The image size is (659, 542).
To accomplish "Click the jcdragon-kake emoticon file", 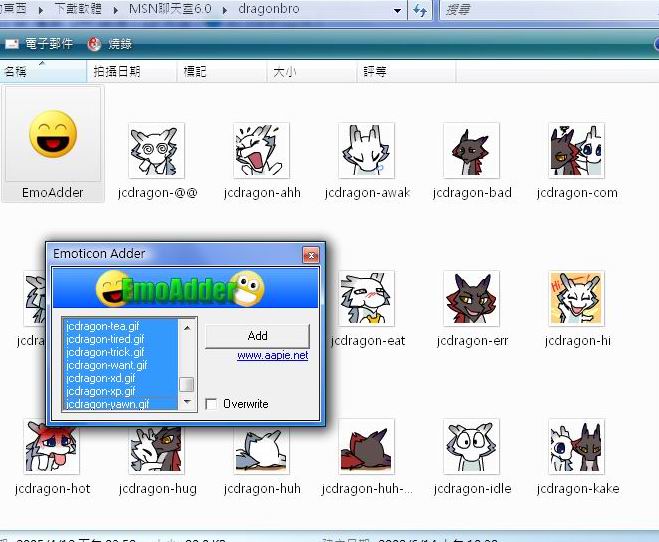I will click(577, 447).
